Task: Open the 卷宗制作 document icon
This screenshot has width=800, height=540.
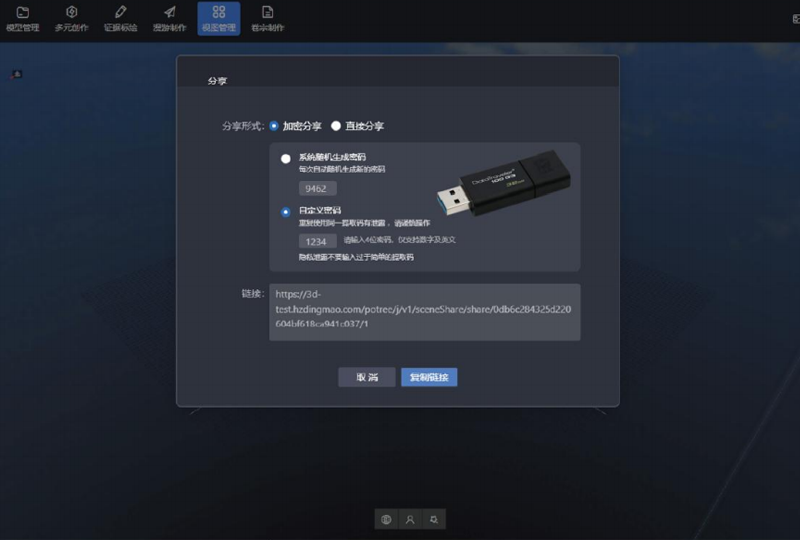Action: pos(267,13)
